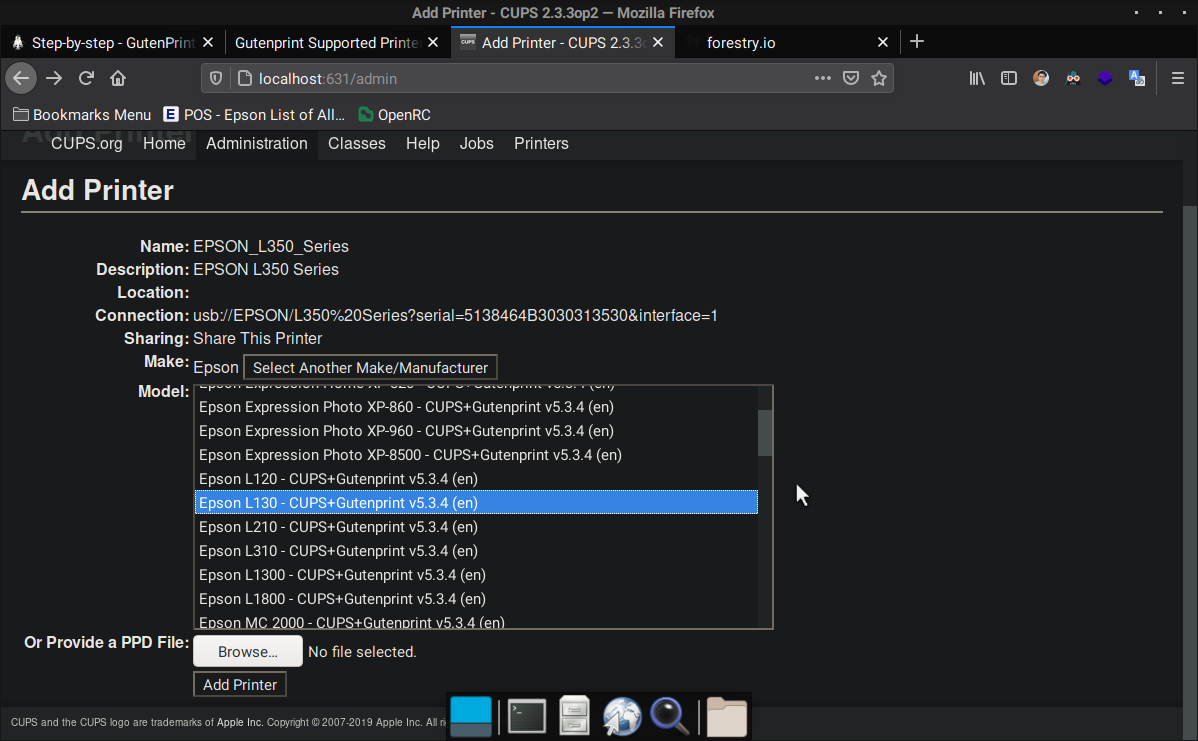Close the forestry.io tab

coord(882,43)
